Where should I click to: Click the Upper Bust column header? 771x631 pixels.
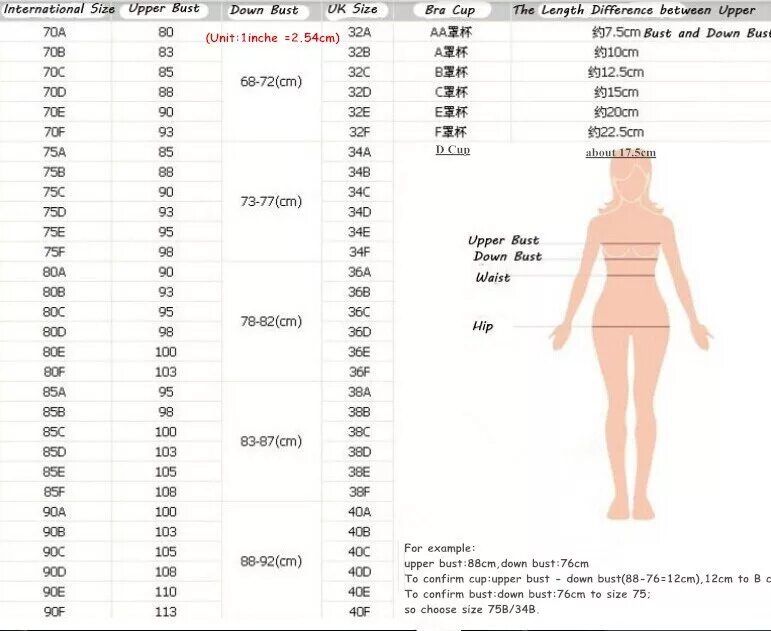164,9
